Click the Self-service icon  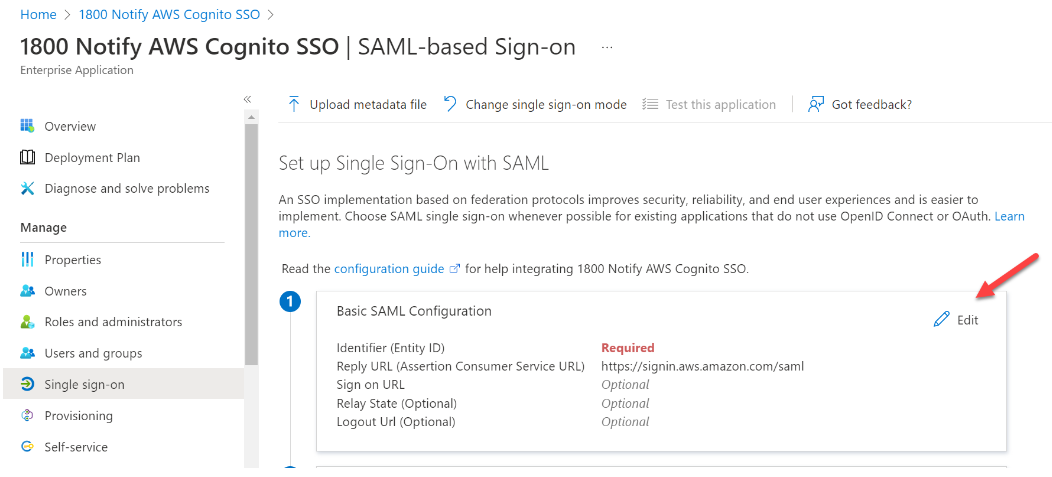(27, 447)
